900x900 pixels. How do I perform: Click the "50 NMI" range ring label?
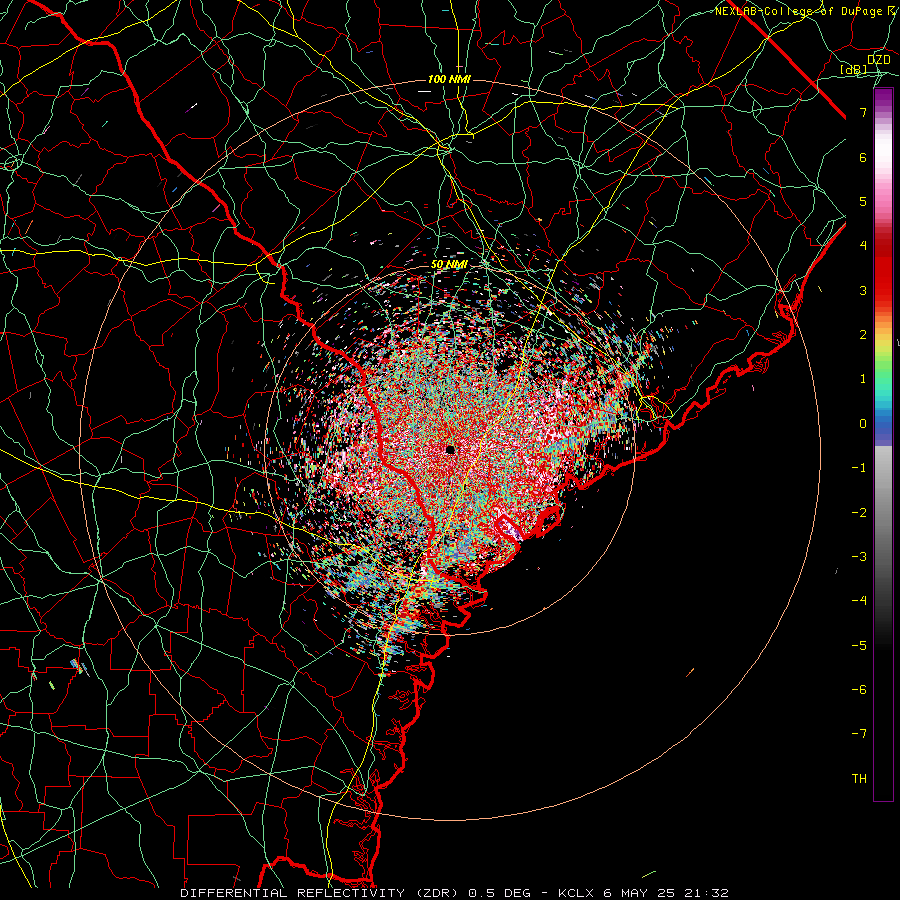tap(449, 265)
